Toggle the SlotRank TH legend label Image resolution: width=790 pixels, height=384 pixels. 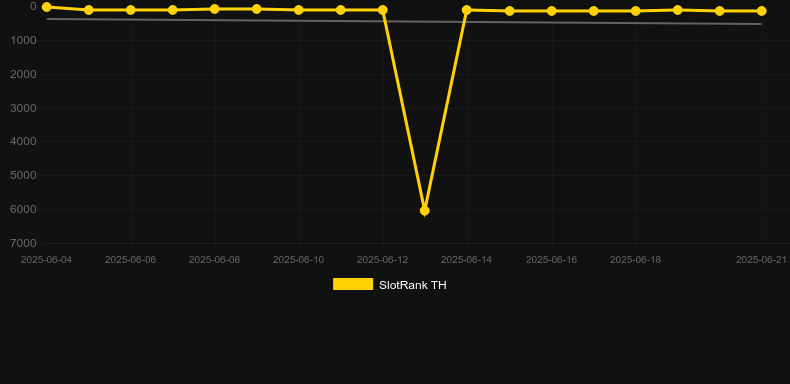[413, 285]
